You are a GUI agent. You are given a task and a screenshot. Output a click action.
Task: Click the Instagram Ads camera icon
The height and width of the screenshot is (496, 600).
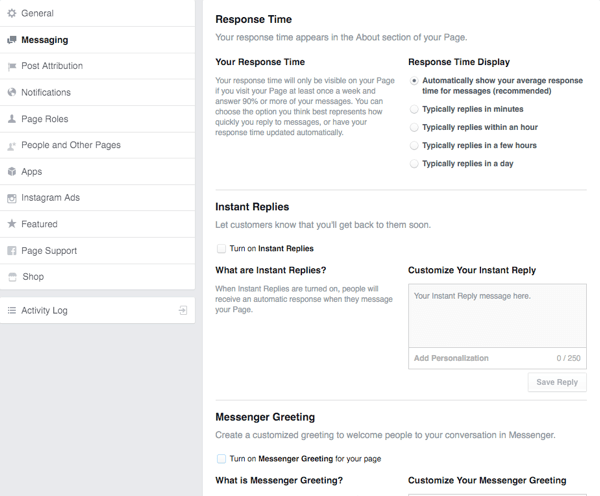[12, 198]
